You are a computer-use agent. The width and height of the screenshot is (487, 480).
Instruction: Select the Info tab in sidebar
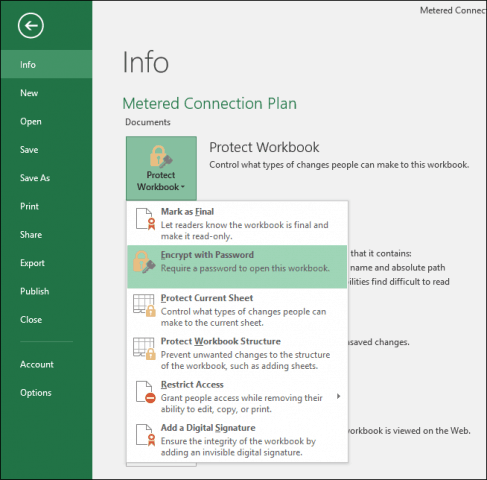pyautogui.click(x=46, y=64)
